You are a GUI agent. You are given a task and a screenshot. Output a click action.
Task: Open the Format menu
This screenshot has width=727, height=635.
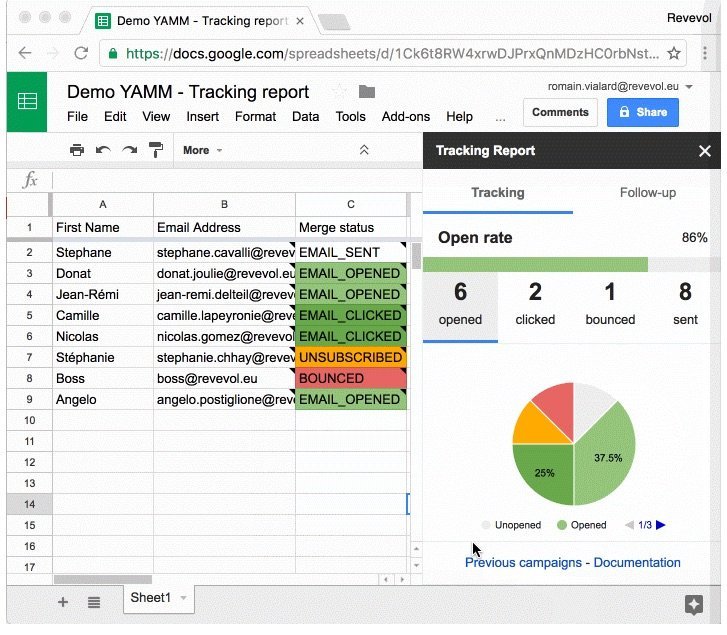255,116
